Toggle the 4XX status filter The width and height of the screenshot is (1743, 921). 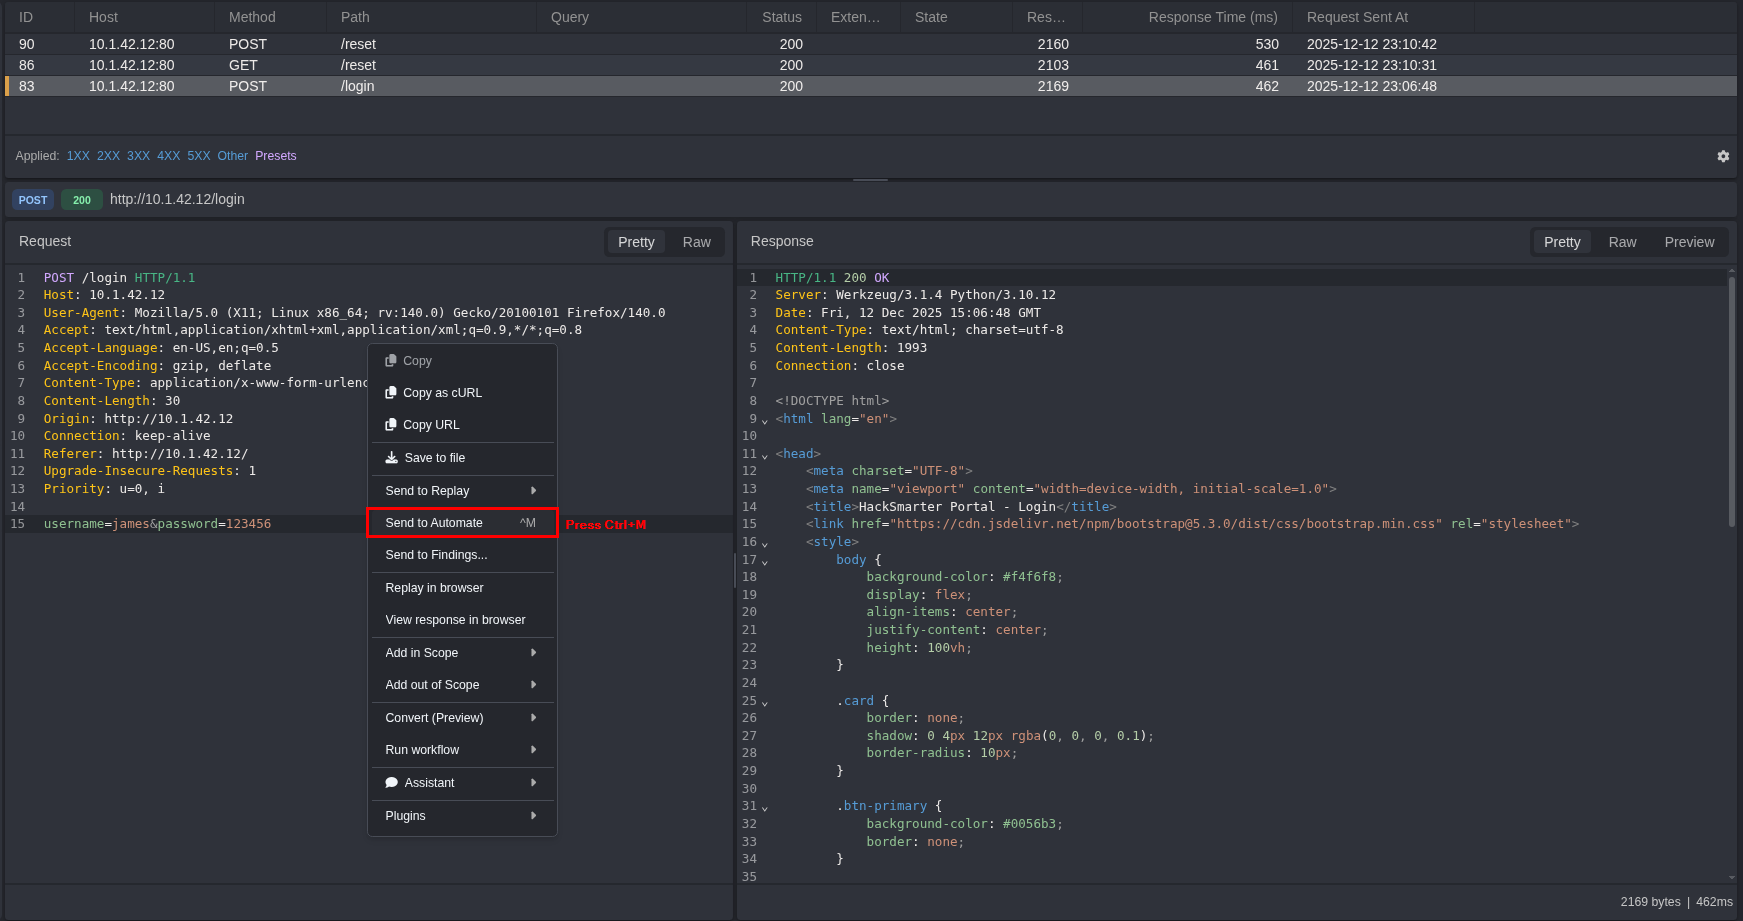coord(168,156)
